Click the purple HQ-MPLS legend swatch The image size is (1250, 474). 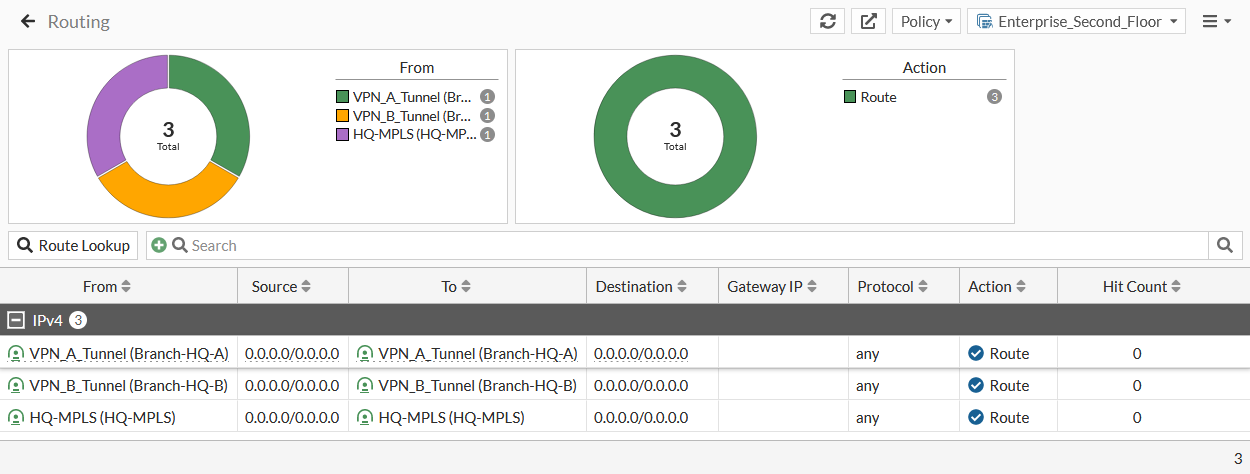343,134
